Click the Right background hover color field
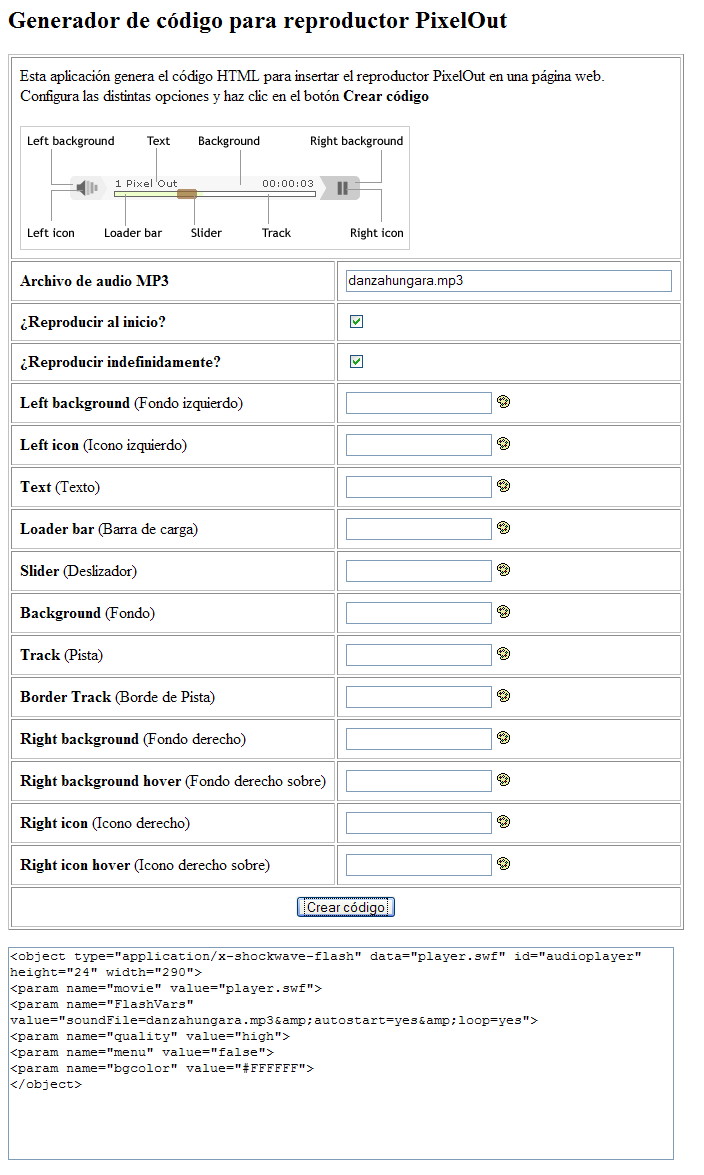The image size is (704, 1175). 418,781
